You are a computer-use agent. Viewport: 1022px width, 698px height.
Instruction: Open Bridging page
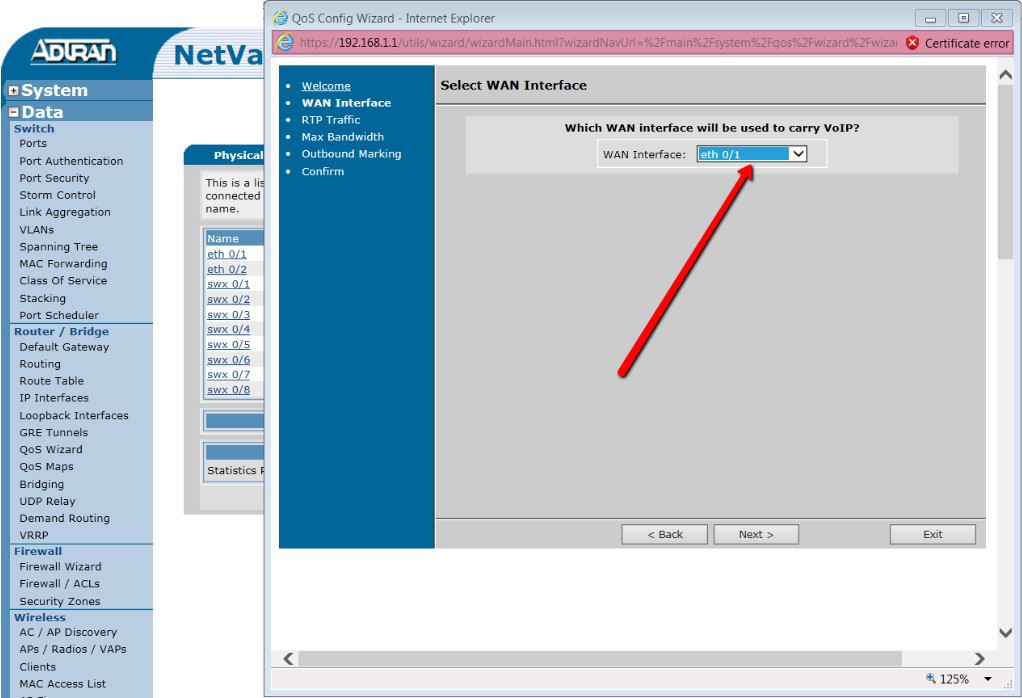[x=42, y=484]
